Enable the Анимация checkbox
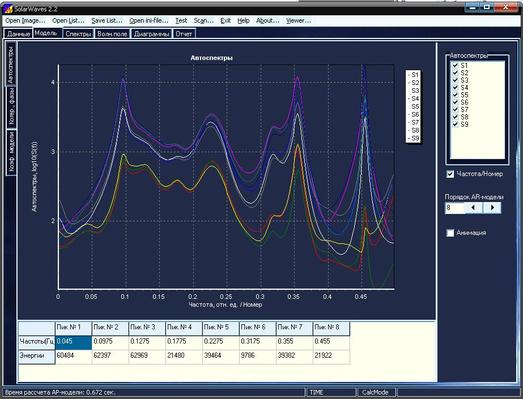This screenshot has width=523, height=399. pos(450,233)
